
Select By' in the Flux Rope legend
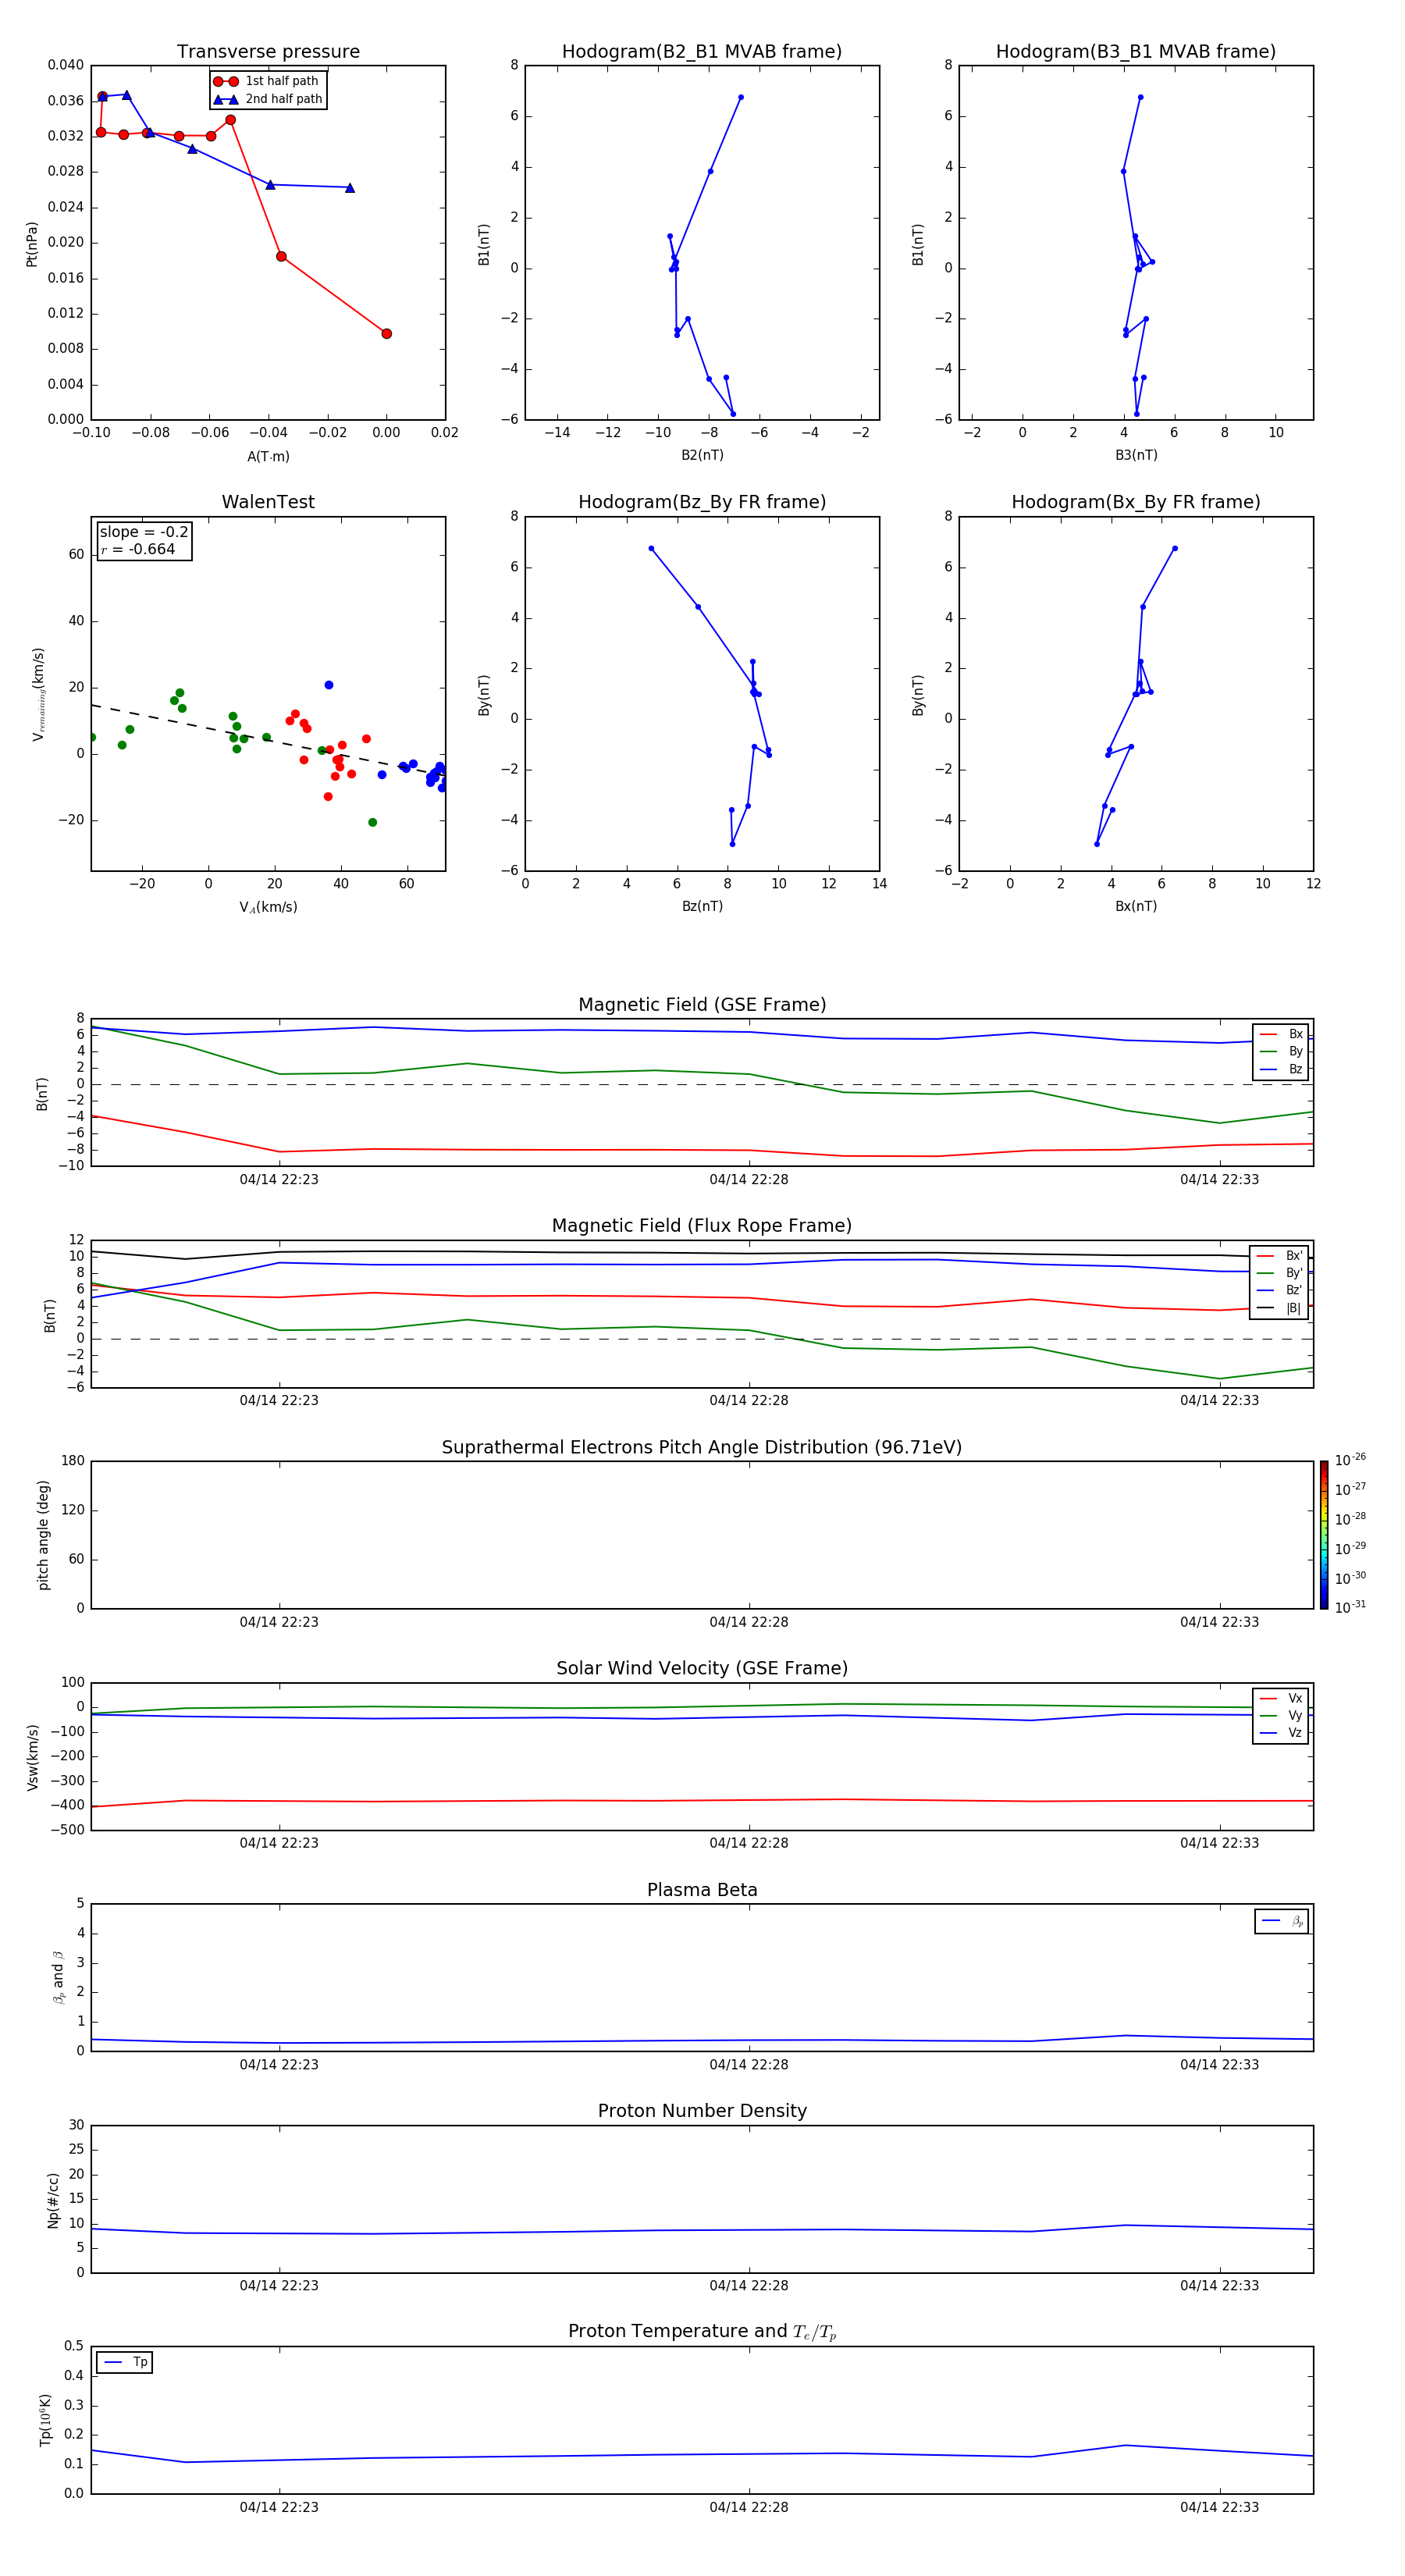(1280, 1273)
